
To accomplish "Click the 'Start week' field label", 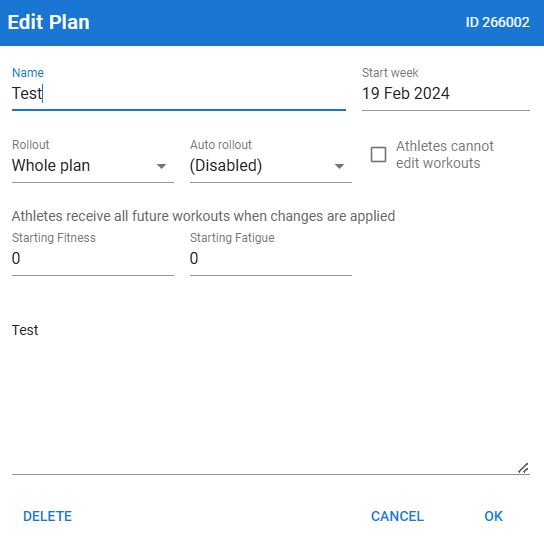I will click(x=390, y=73).
